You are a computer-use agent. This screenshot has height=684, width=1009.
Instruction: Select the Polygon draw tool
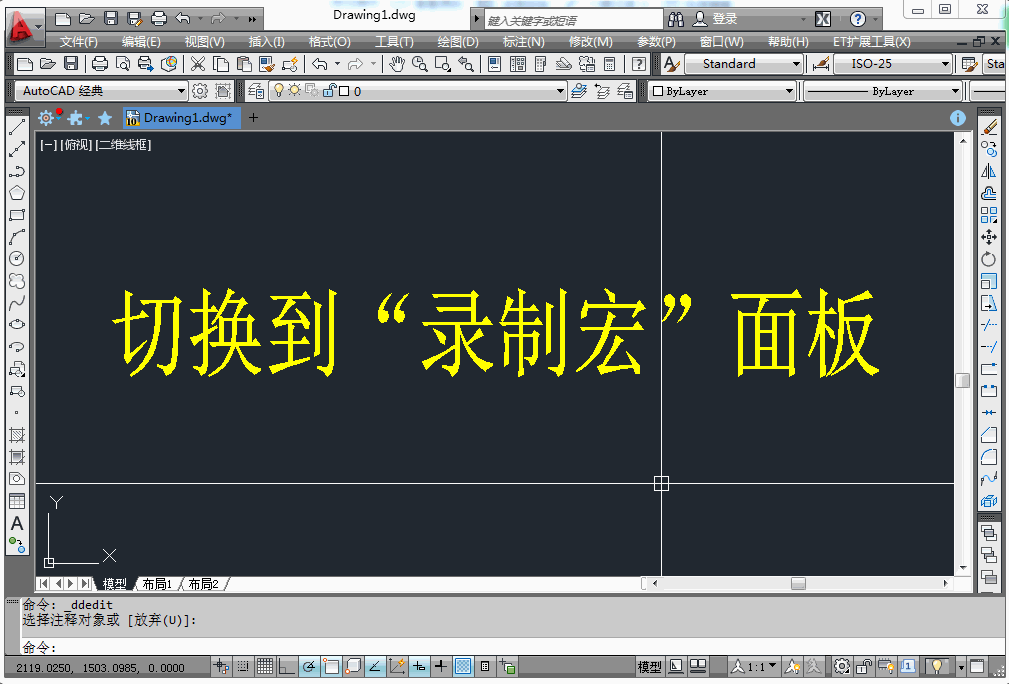click(x=17, y=192)
